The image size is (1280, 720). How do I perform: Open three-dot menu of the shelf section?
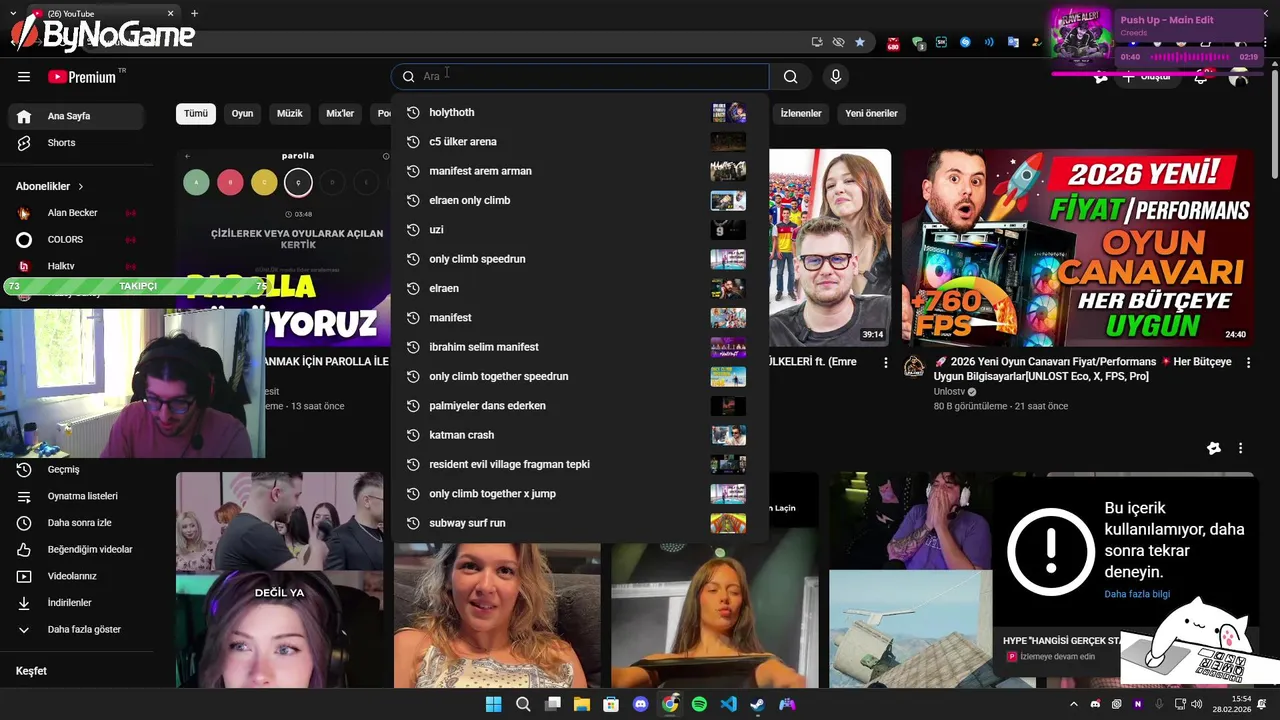[1241, 449]
